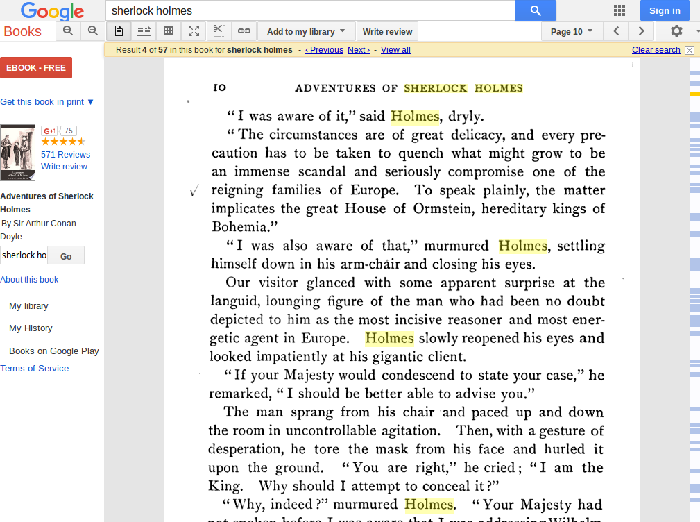Open My History in sidebar
The width and height of the screenshot is (700, 522).
[x=31, y=328]
